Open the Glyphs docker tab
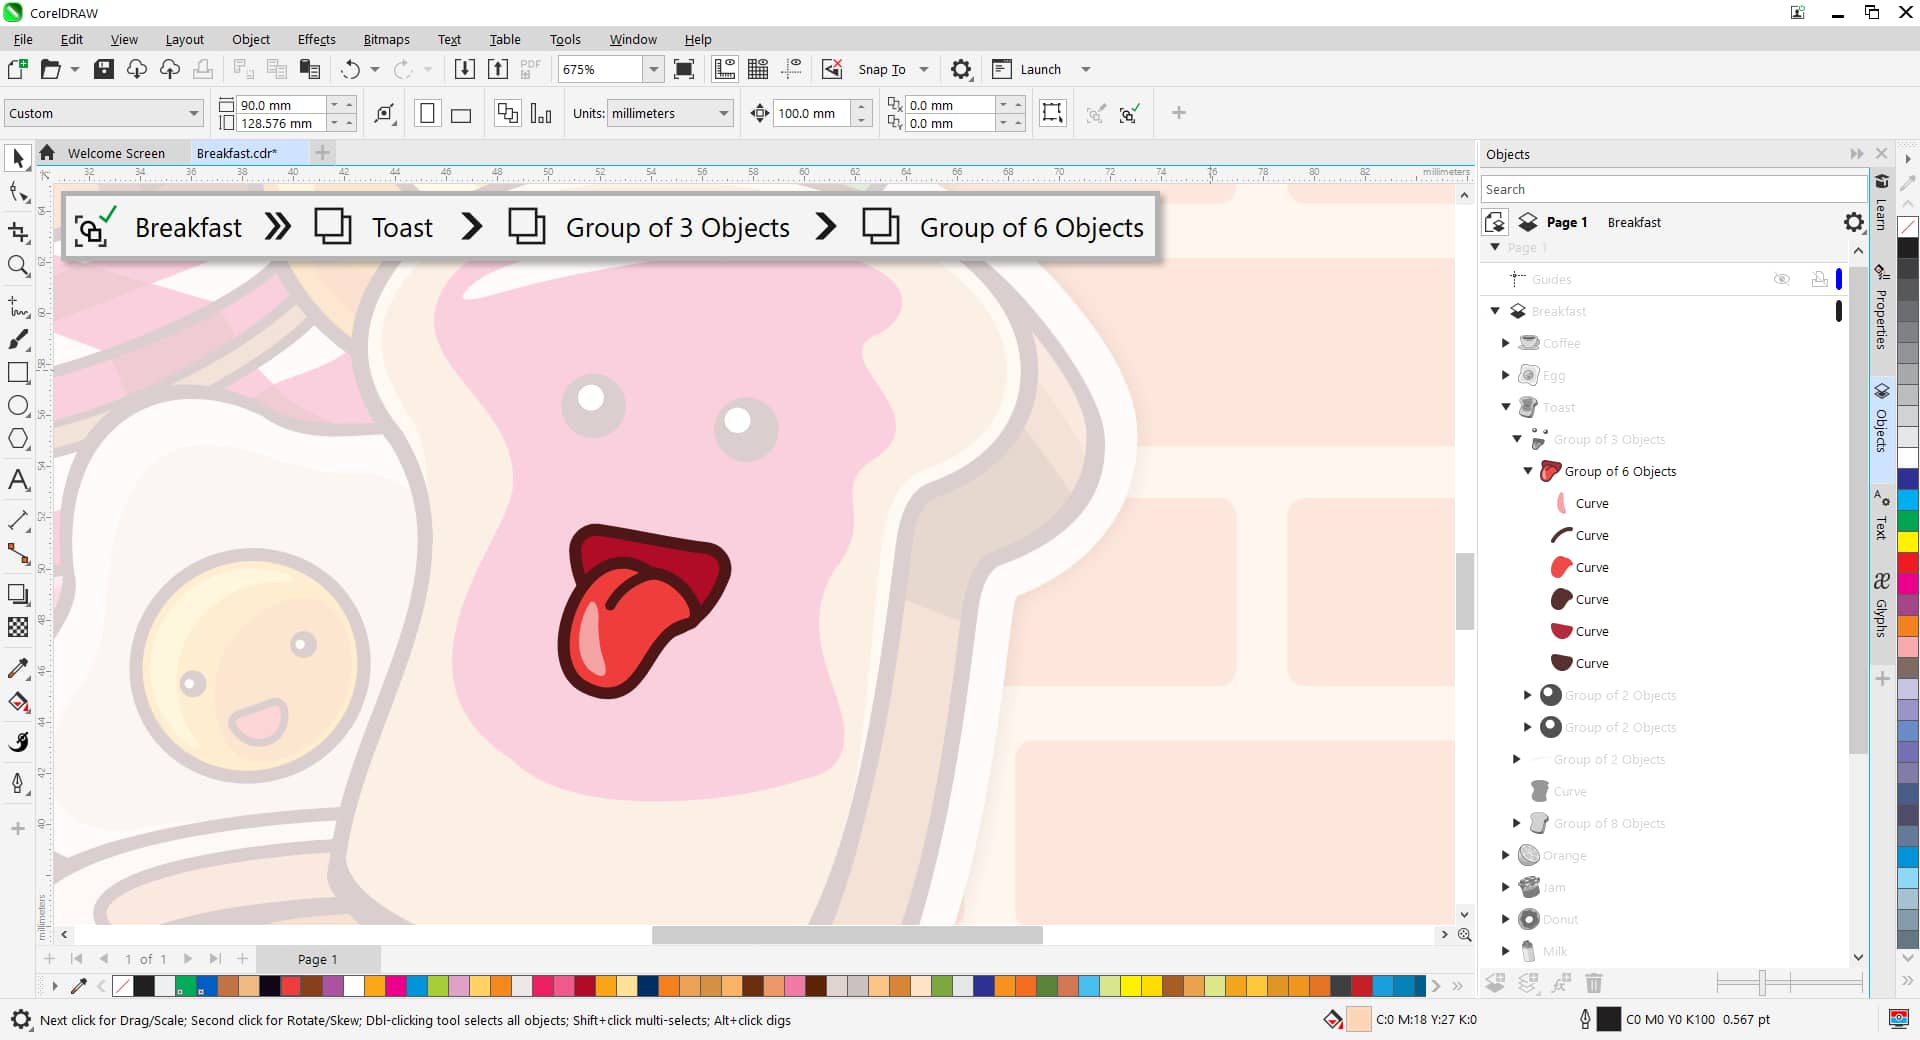The width and height of the screenshot is (1920, 1040). (1881, 607)
